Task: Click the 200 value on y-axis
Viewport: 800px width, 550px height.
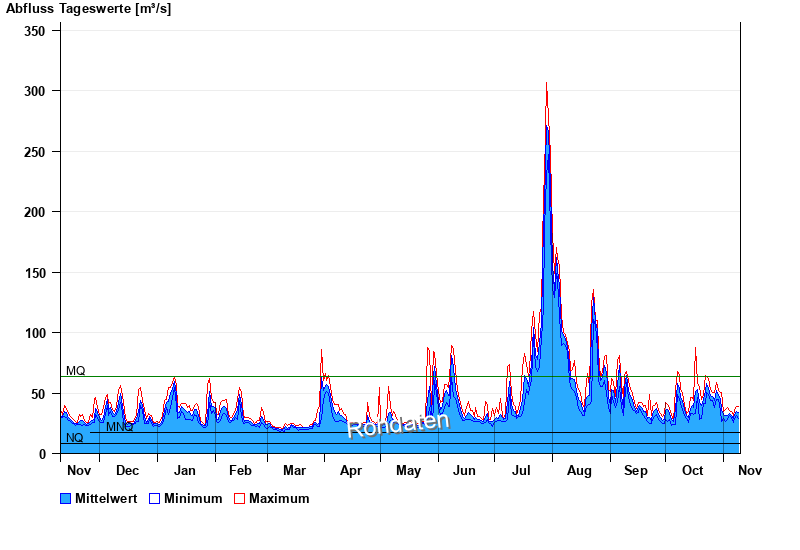Action: [x=35, y=212]
